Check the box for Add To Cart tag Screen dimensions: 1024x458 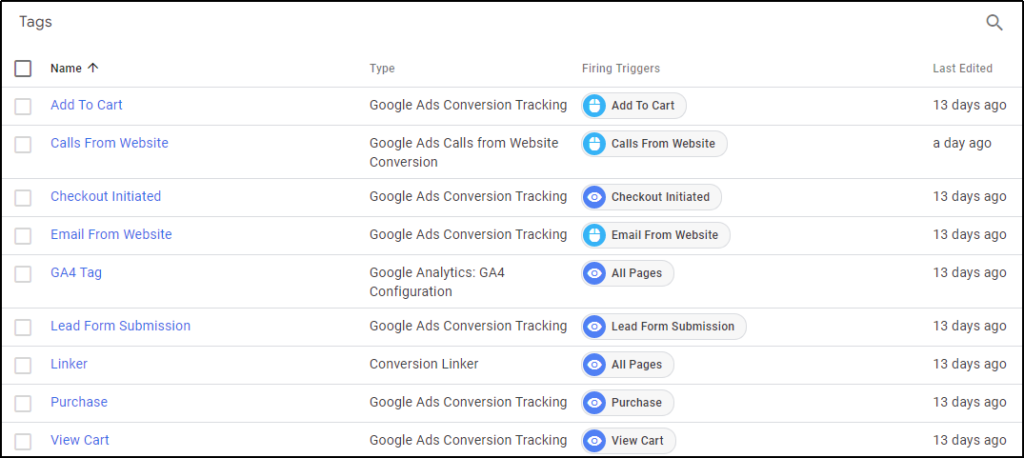23,106
